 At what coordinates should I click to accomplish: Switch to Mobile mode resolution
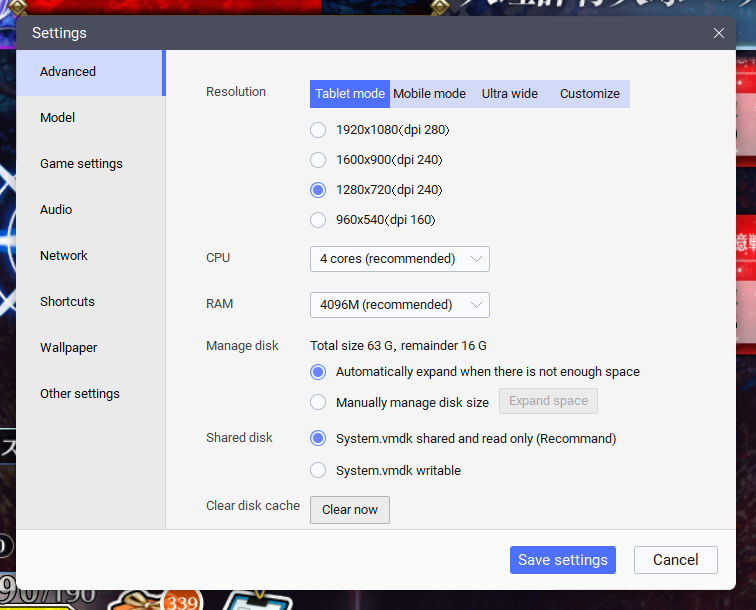pos(429,94)
